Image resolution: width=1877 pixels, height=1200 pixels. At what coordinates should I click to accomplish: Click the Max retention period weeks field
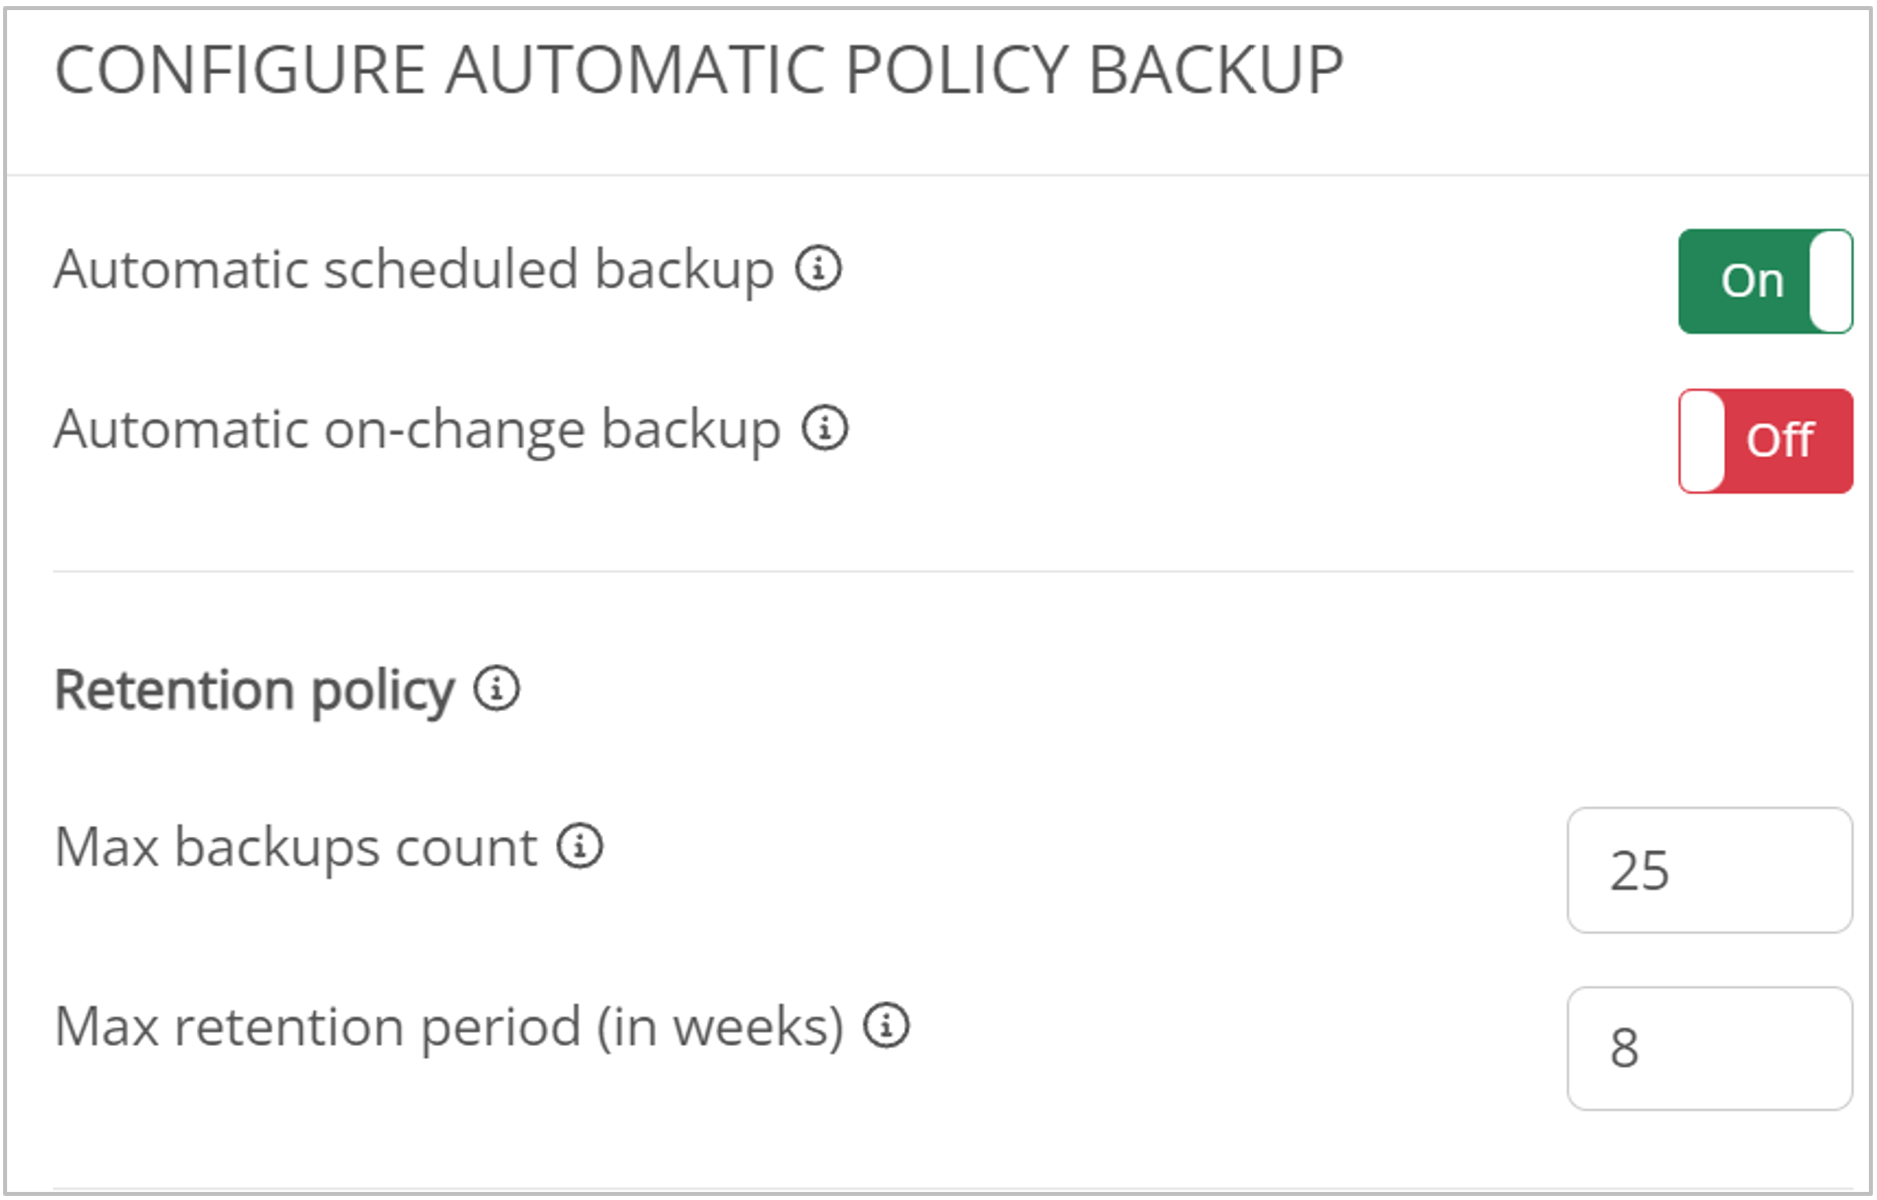tap(1709, 1048)
